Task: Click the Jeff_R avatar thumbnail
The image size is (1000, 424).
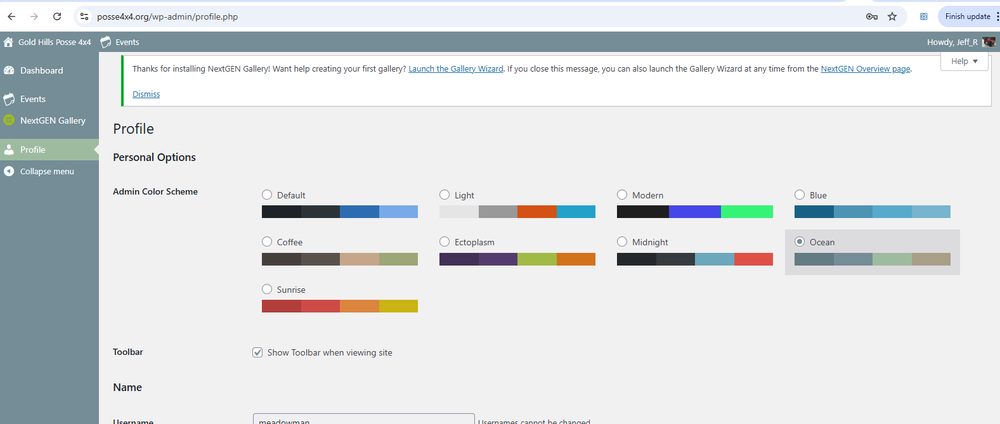Action: pyautogui.click(x=989, y=42)
